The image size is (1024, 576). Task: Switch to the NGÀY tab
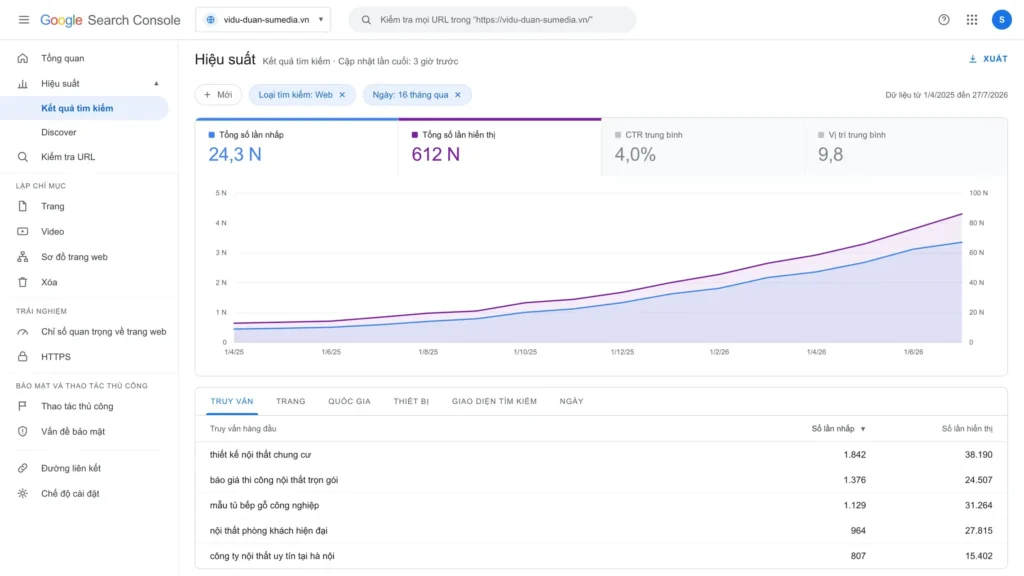[571, 401]
